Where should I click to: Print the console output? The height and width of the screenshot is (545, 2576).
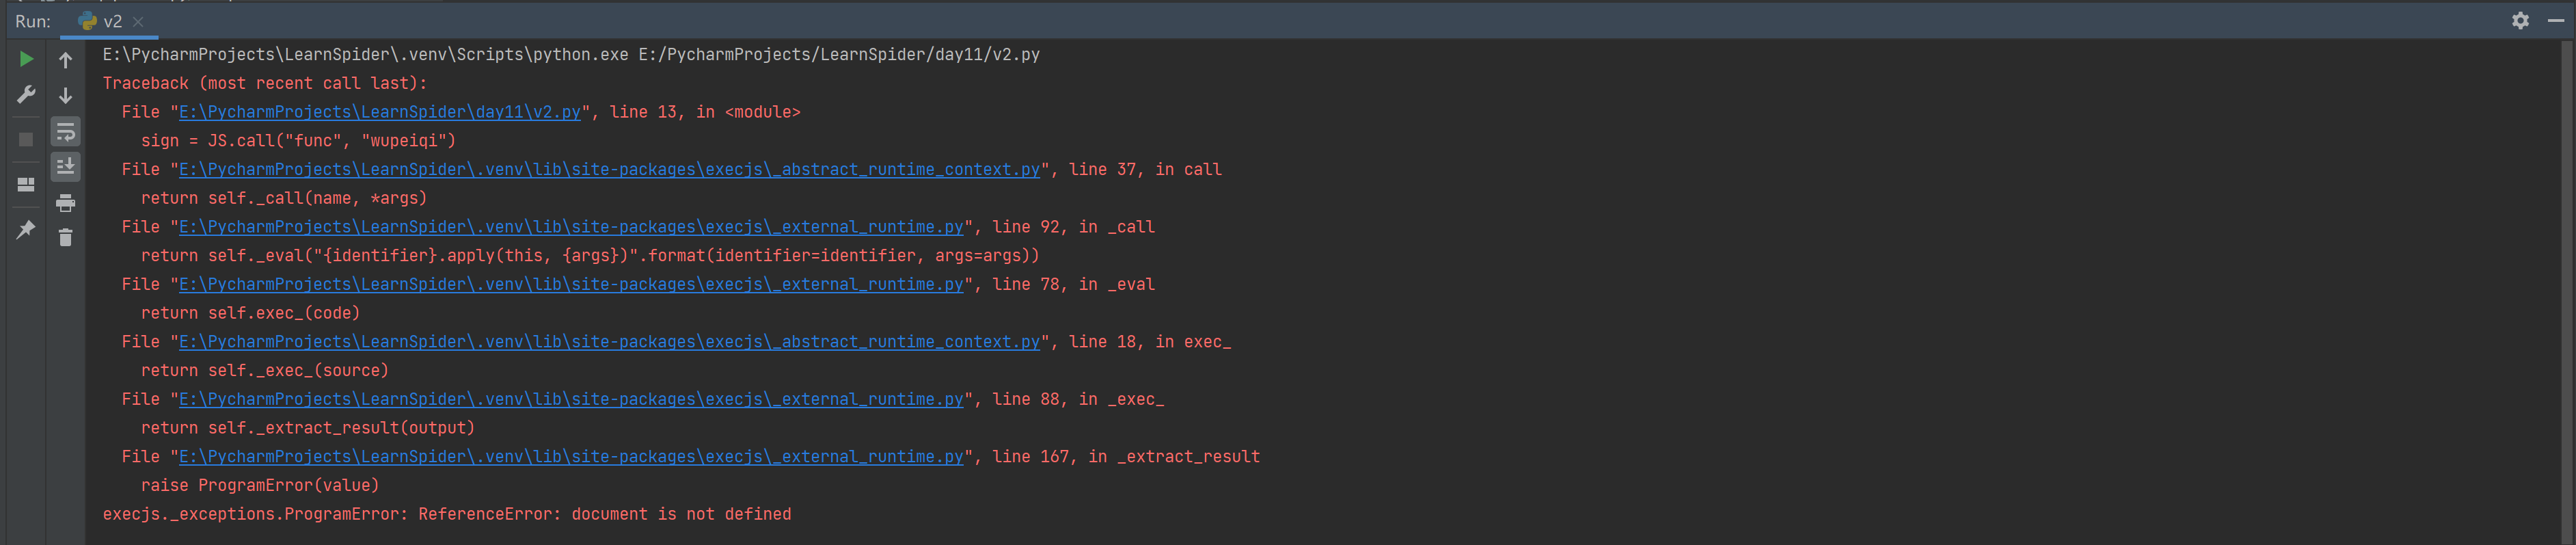65,203
